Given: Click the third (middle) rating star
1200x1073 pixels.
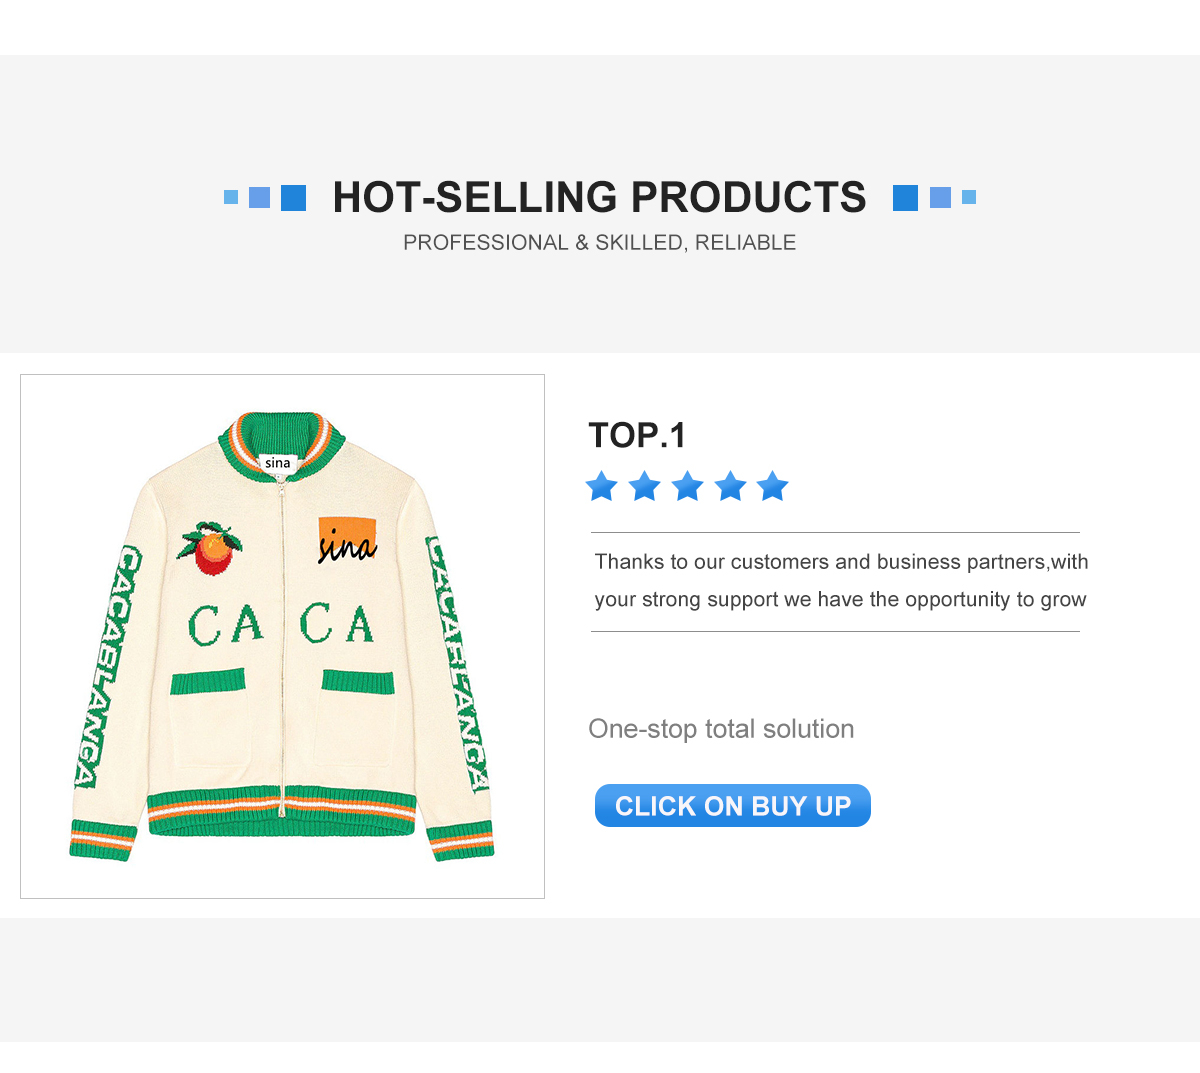Looking at the screenshot, I should (688, 486).
